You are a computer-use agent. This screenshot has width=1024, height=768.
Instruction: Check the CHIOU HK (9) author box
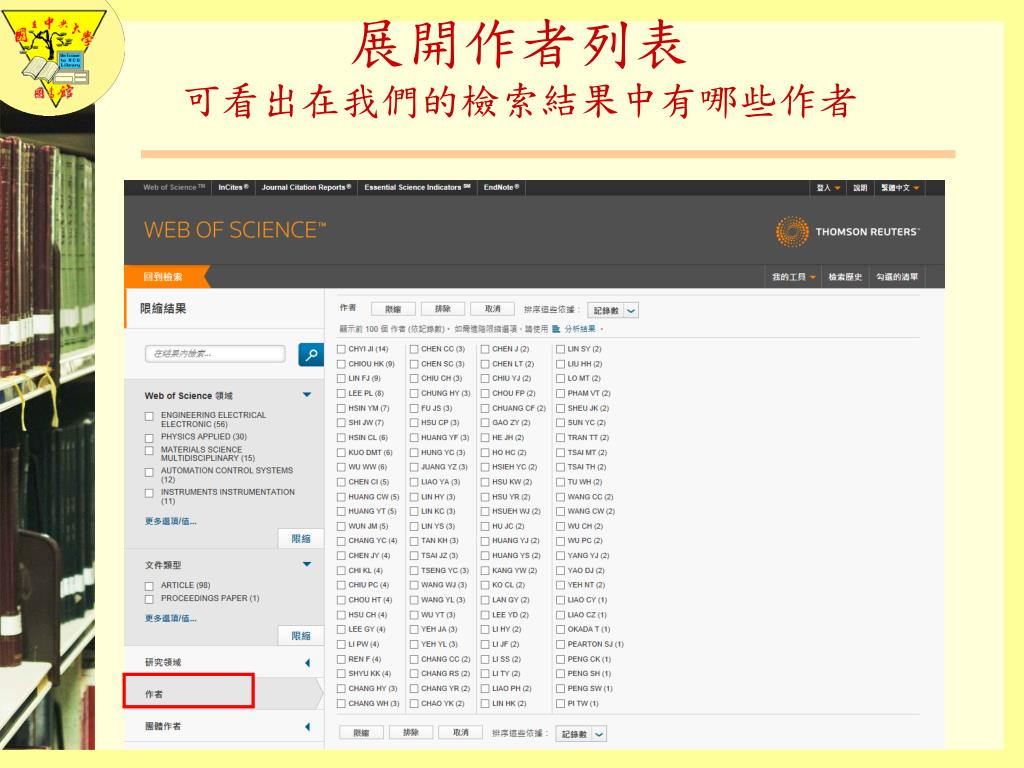point(341,364)
